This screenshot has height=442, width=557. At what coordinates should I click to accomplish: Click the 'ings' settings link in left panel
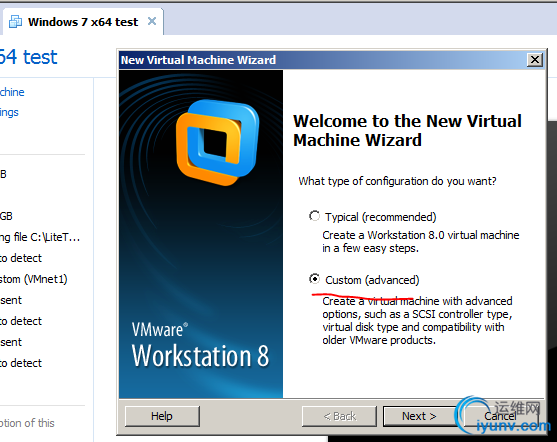pos(9,113)
